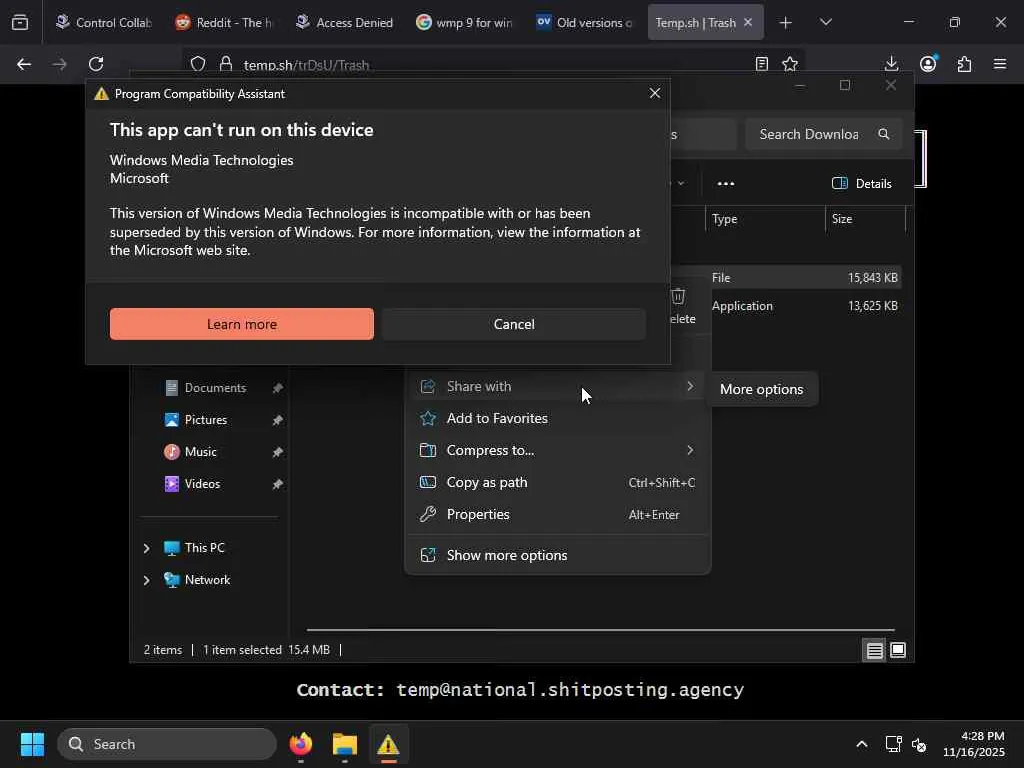Choose Add to Favorites
This screenshot has height=768, width=1024.
(557, 419)
